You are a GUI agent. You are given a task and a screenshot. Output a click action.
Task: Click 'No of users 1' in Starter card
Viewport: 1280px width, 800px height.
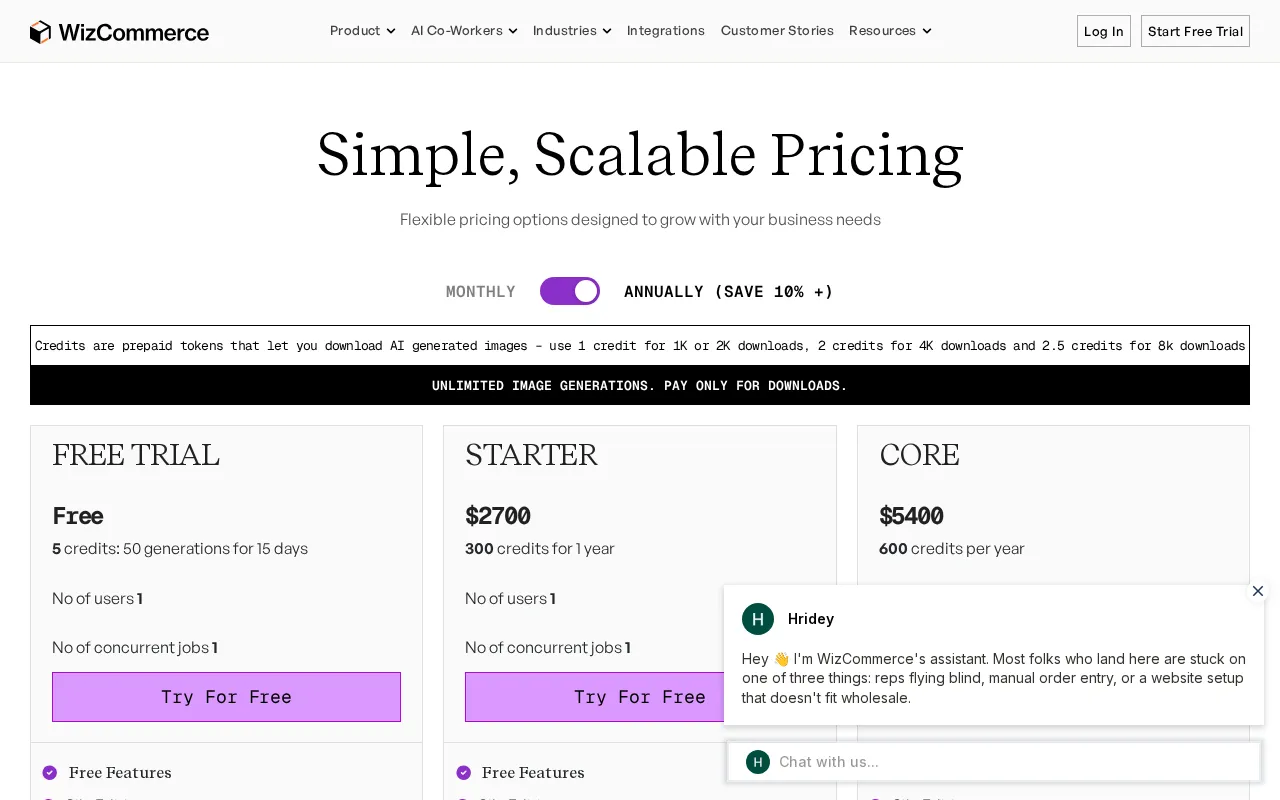point(510,599)
